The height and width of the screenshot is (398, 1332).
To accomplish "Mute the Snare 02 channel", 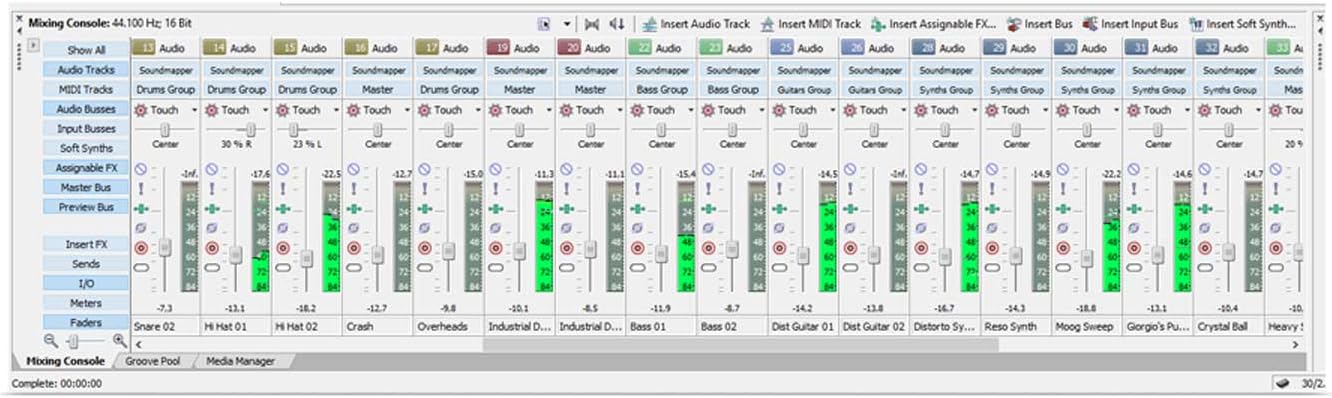I will click(x=141, y=169).
